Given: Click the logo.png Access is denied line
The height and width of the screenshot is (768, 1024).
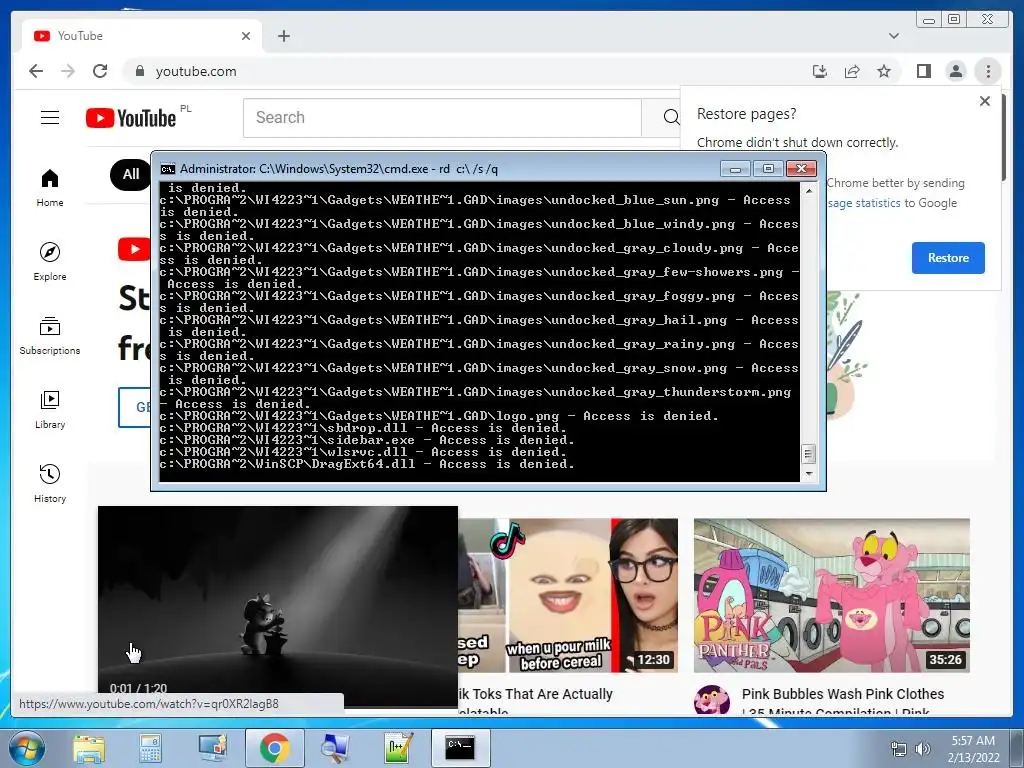Looking at the screenshot, I should 439,416.
